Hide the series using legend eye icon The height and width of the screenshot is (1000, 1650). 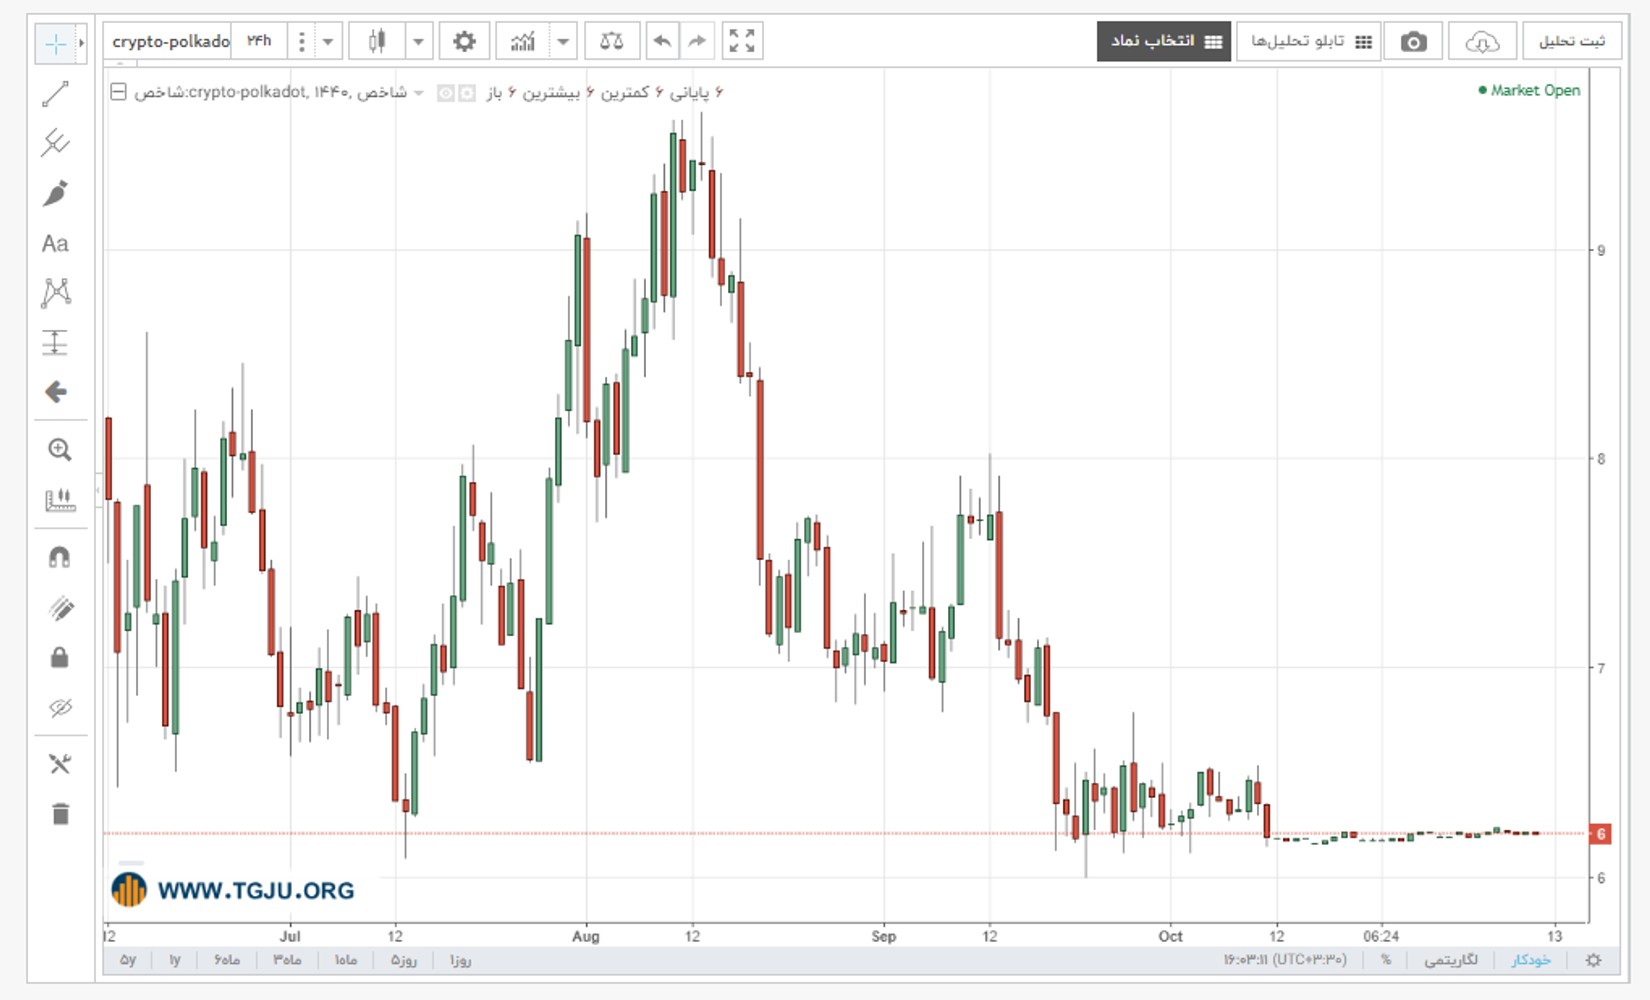(x=446, y=93)
